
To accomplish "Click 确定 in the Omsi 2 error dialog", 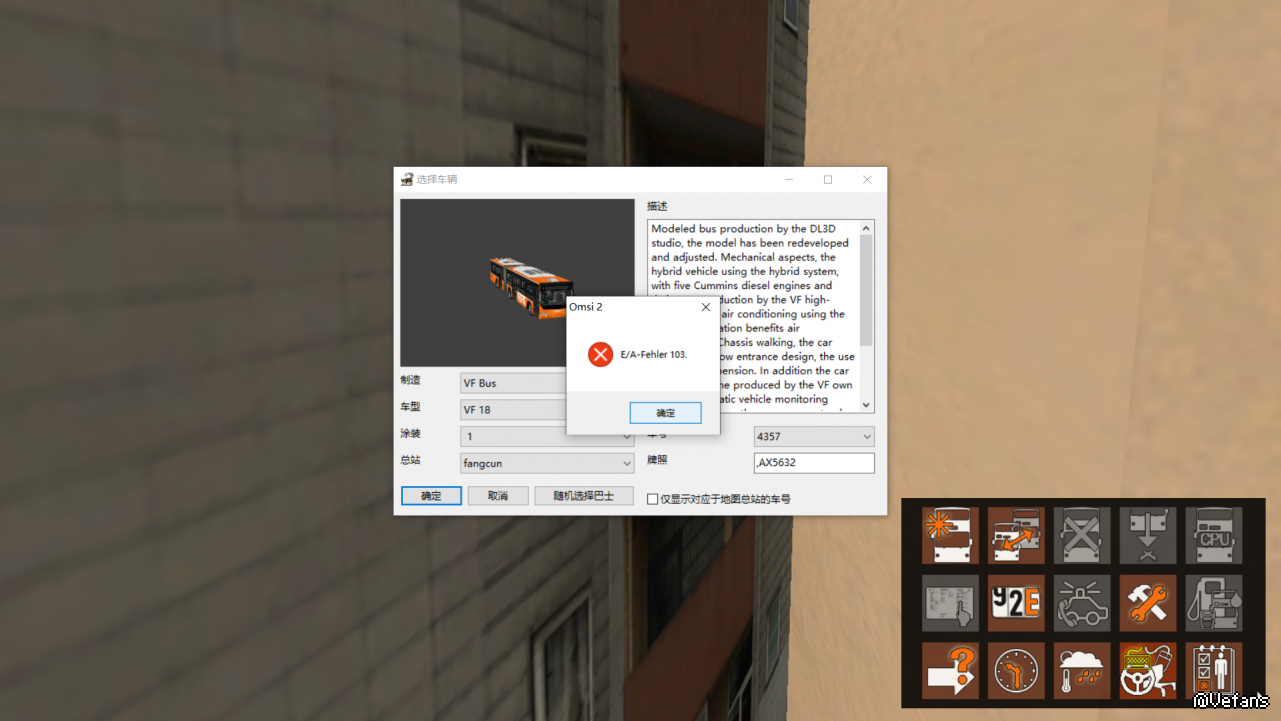I will (x=665, y=413).
